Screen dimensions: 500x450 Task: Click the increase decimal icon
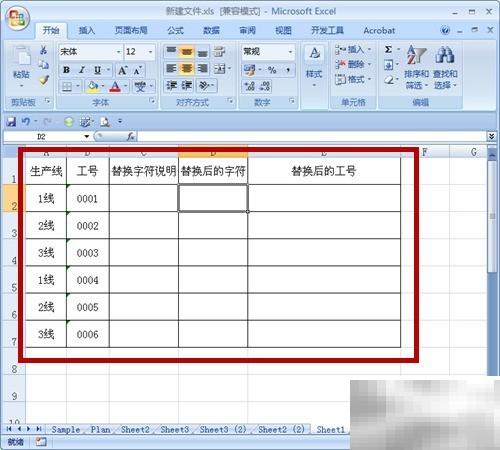point(250,86)
